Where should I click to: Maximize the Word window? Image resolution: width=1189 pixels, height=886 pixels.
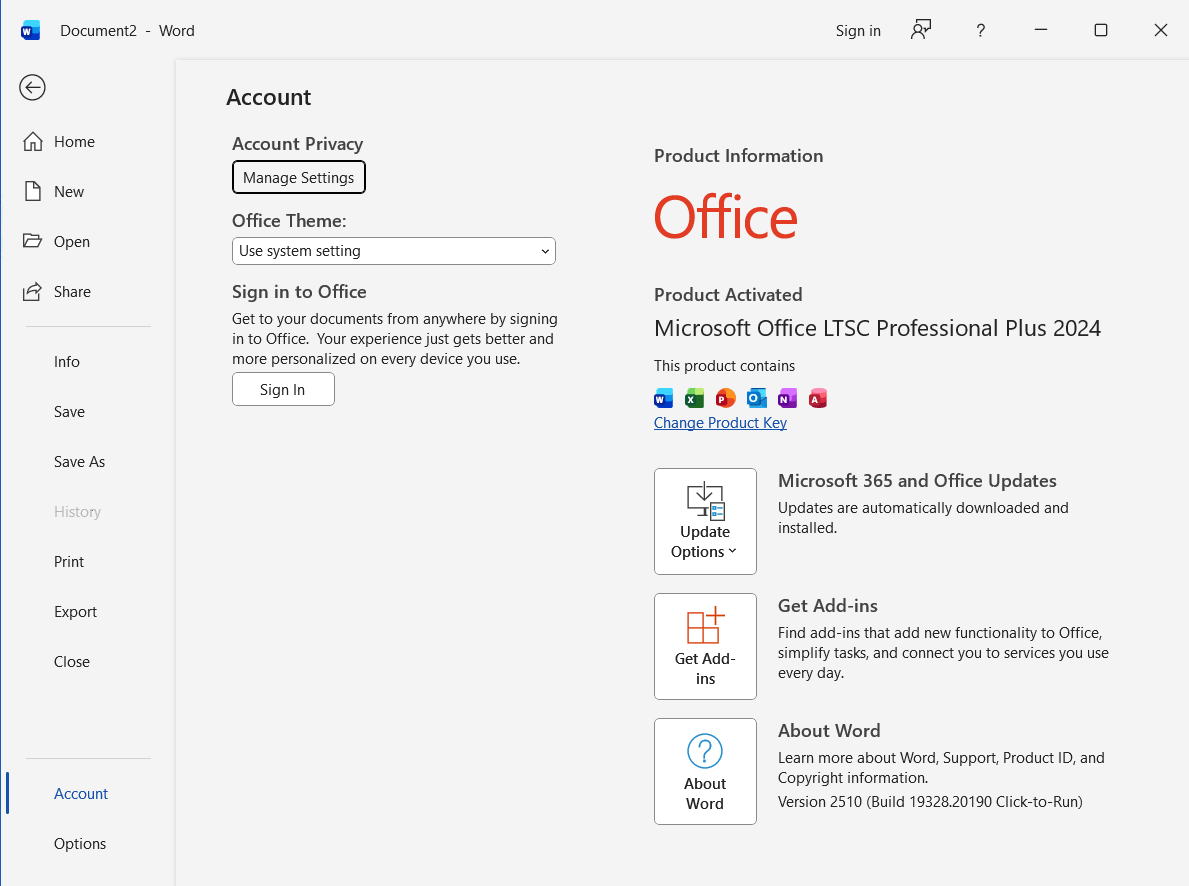click(x=1101, y=30)
